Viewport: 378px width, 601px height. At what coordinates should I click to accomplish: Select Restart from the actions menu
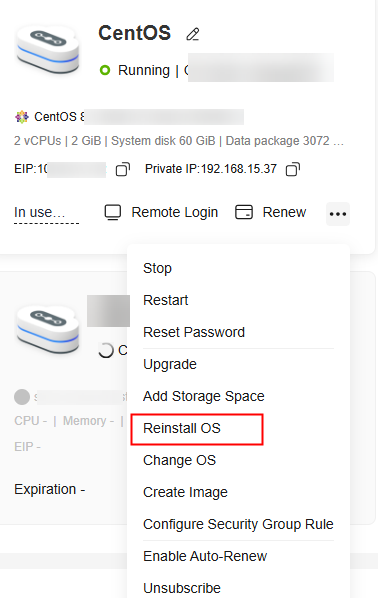tap(166, 300)
